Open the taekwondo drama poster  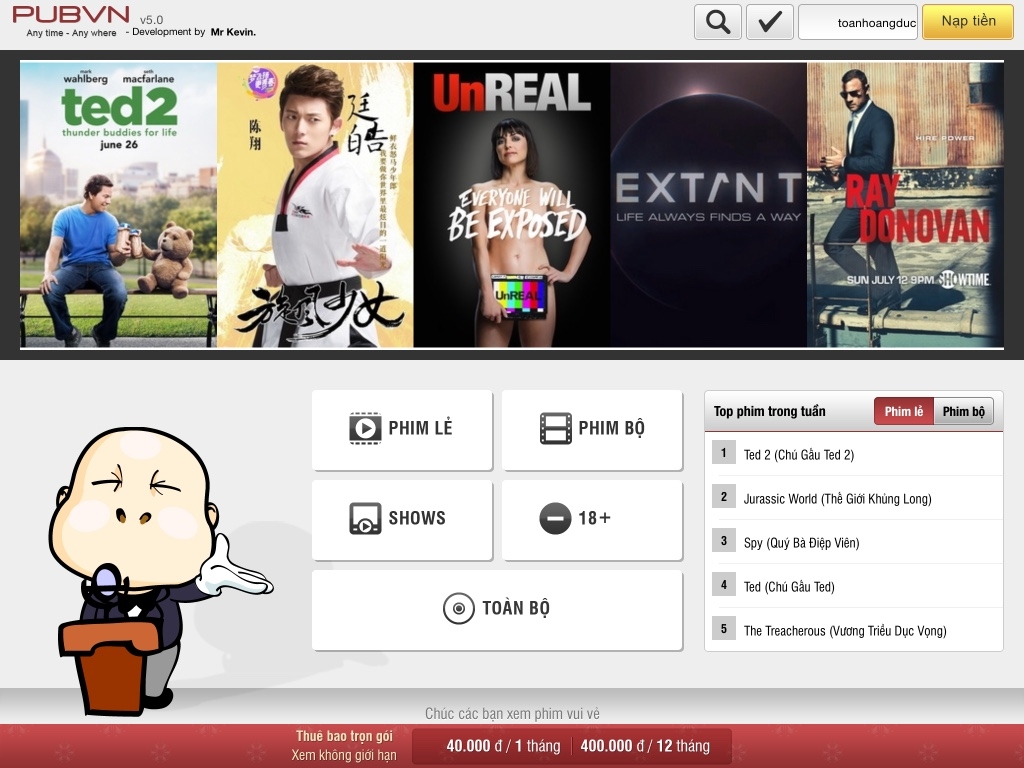315,204
